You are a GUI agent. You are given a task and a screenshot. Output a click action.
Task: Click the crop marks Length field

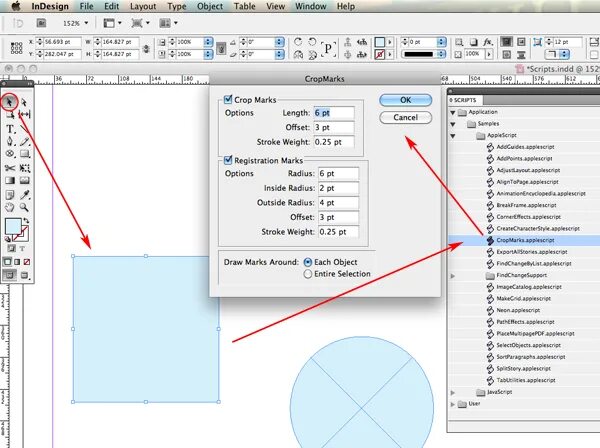334,113
